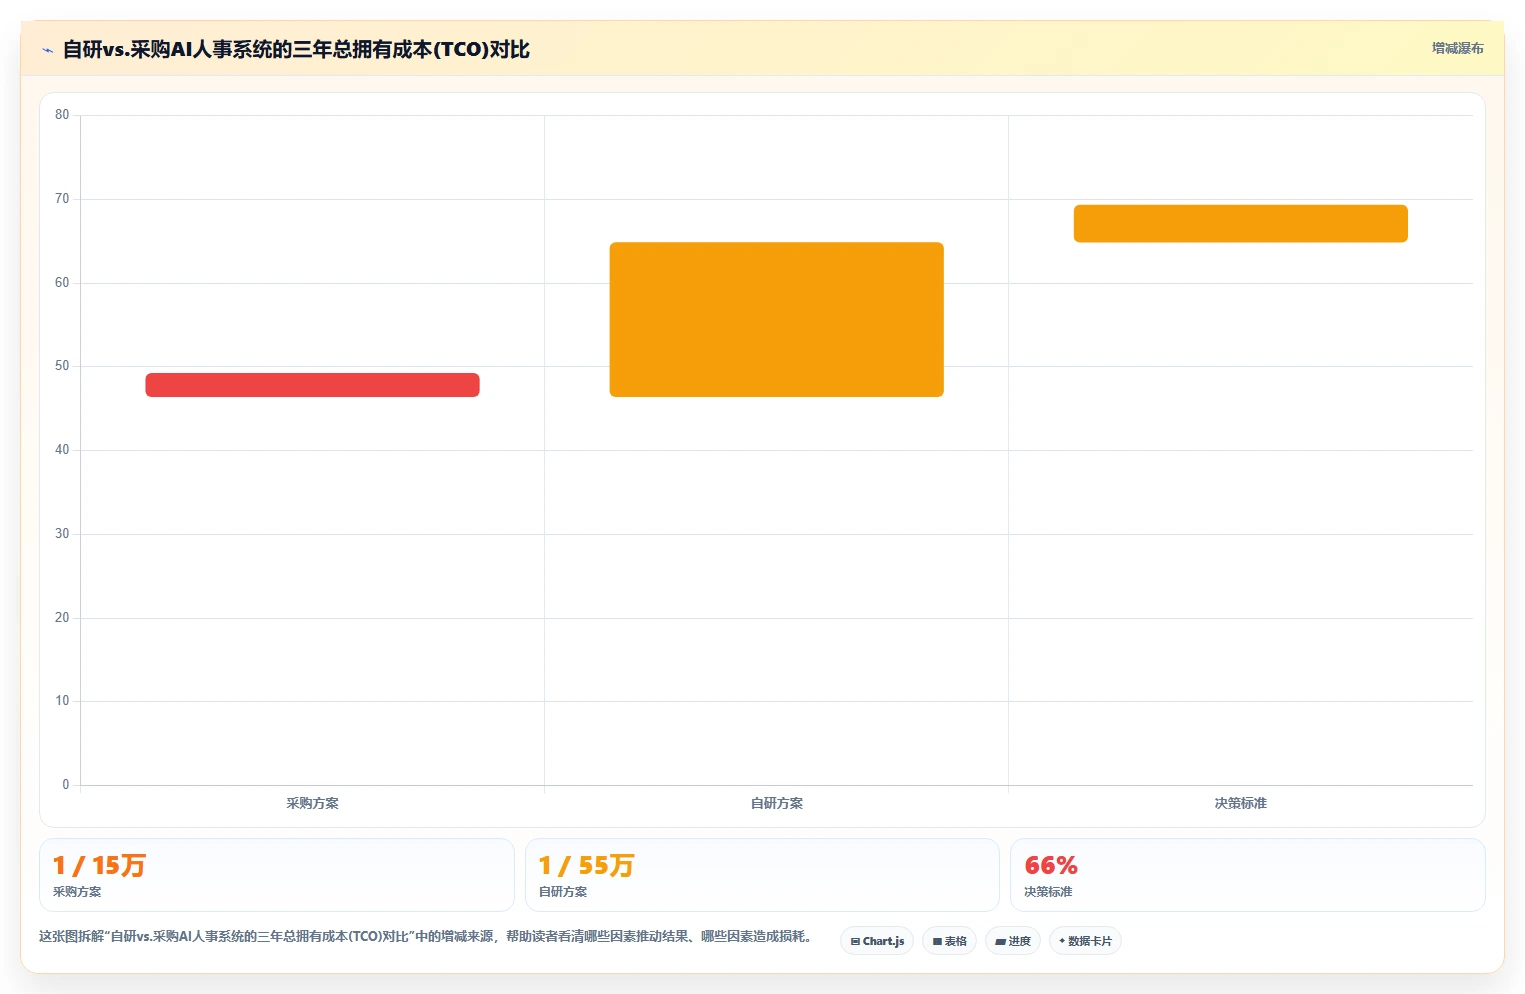The height and width of the screenshot is (994, 1525).
Task: Click the 0 y-axis tick label
Action: 66,785
